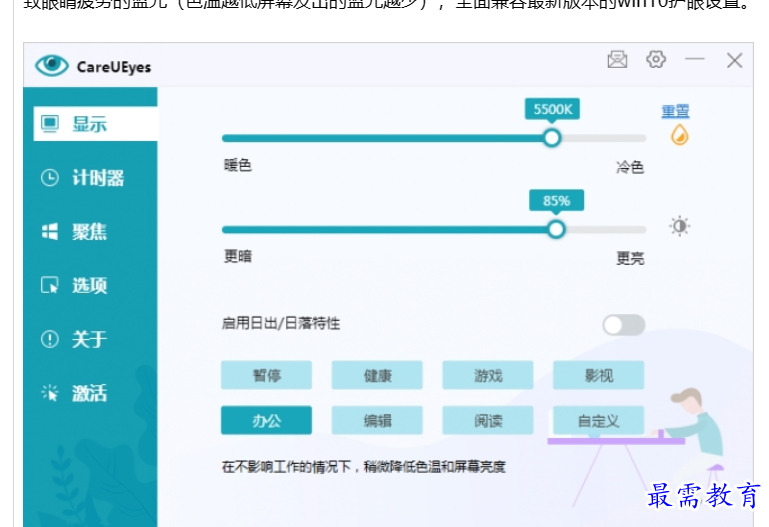Close the CareUEyes window
This screenshot has height=527, width=769.
[734, 60]
